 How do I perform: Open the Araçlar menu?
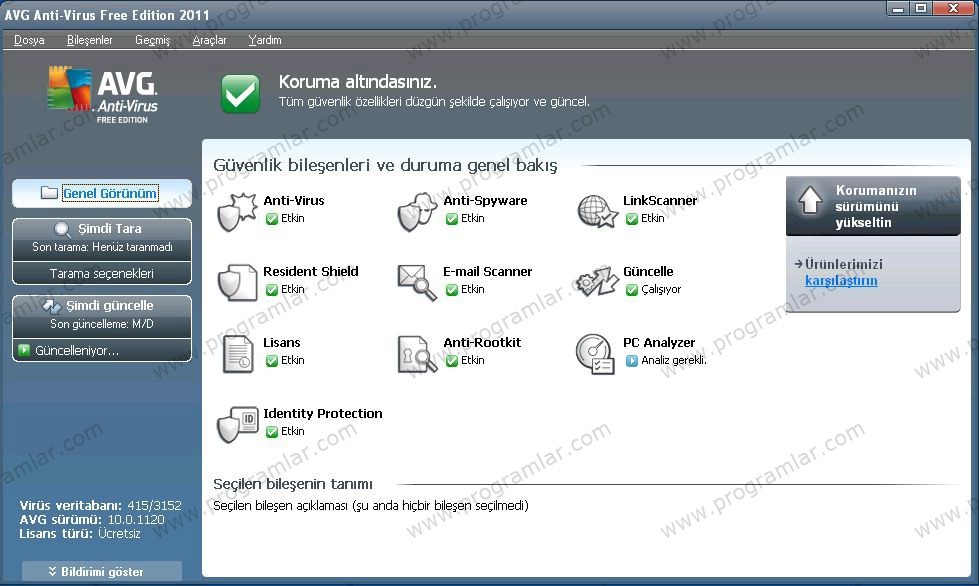pyautogui.click(x=209, y=40)
